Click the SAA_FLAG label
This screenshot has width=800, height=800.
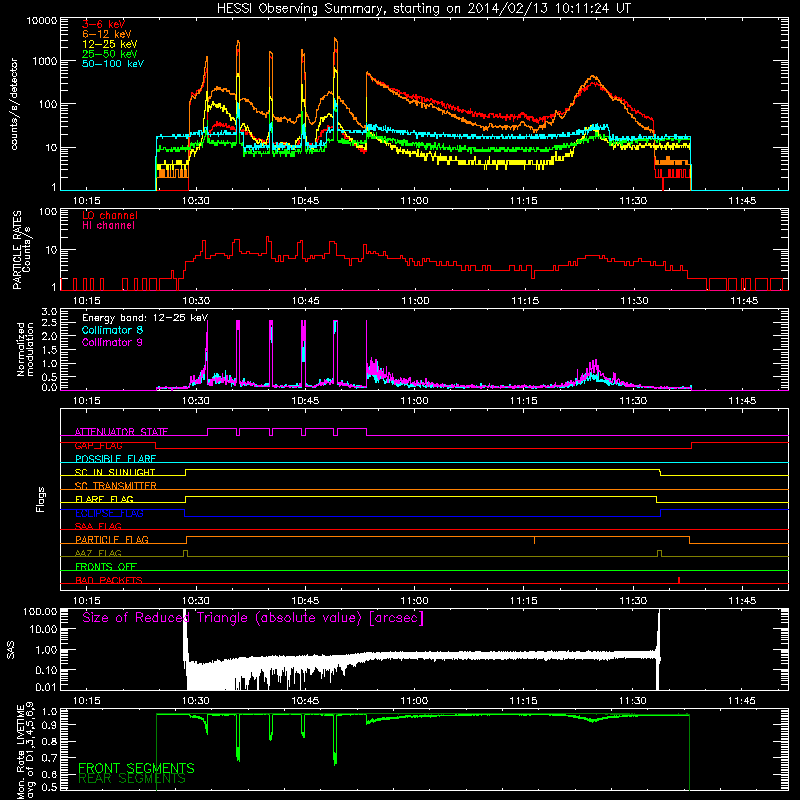click(x=98, y=526)
